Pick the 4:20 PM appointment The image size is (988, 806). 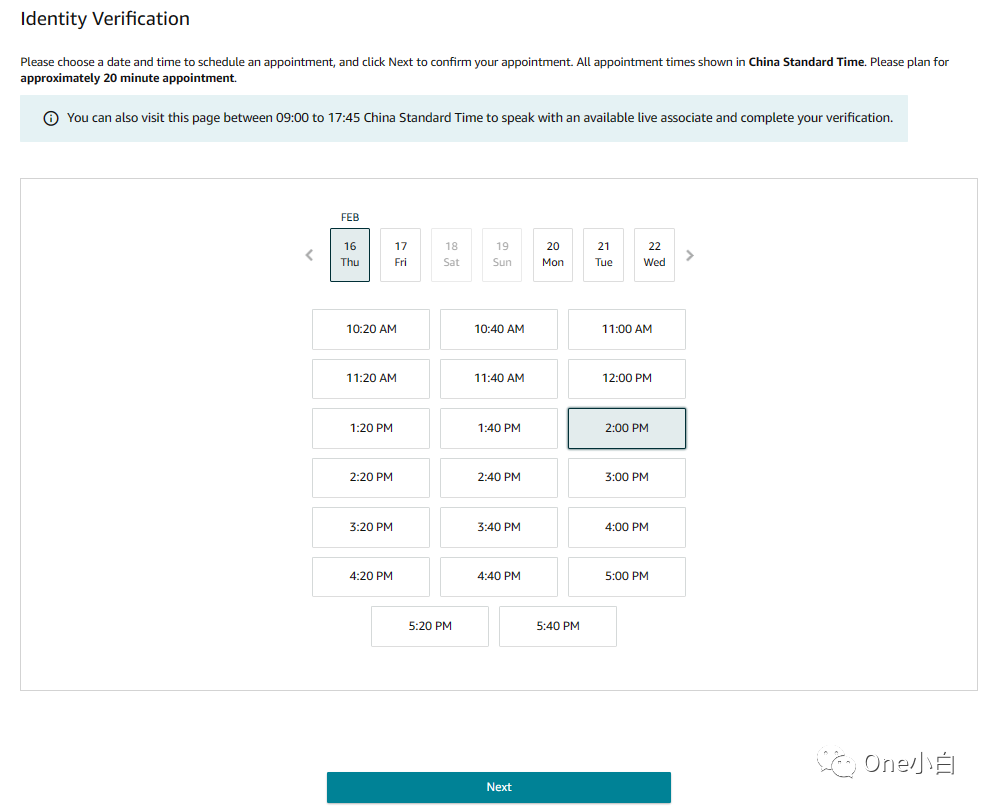coord(371,576)
